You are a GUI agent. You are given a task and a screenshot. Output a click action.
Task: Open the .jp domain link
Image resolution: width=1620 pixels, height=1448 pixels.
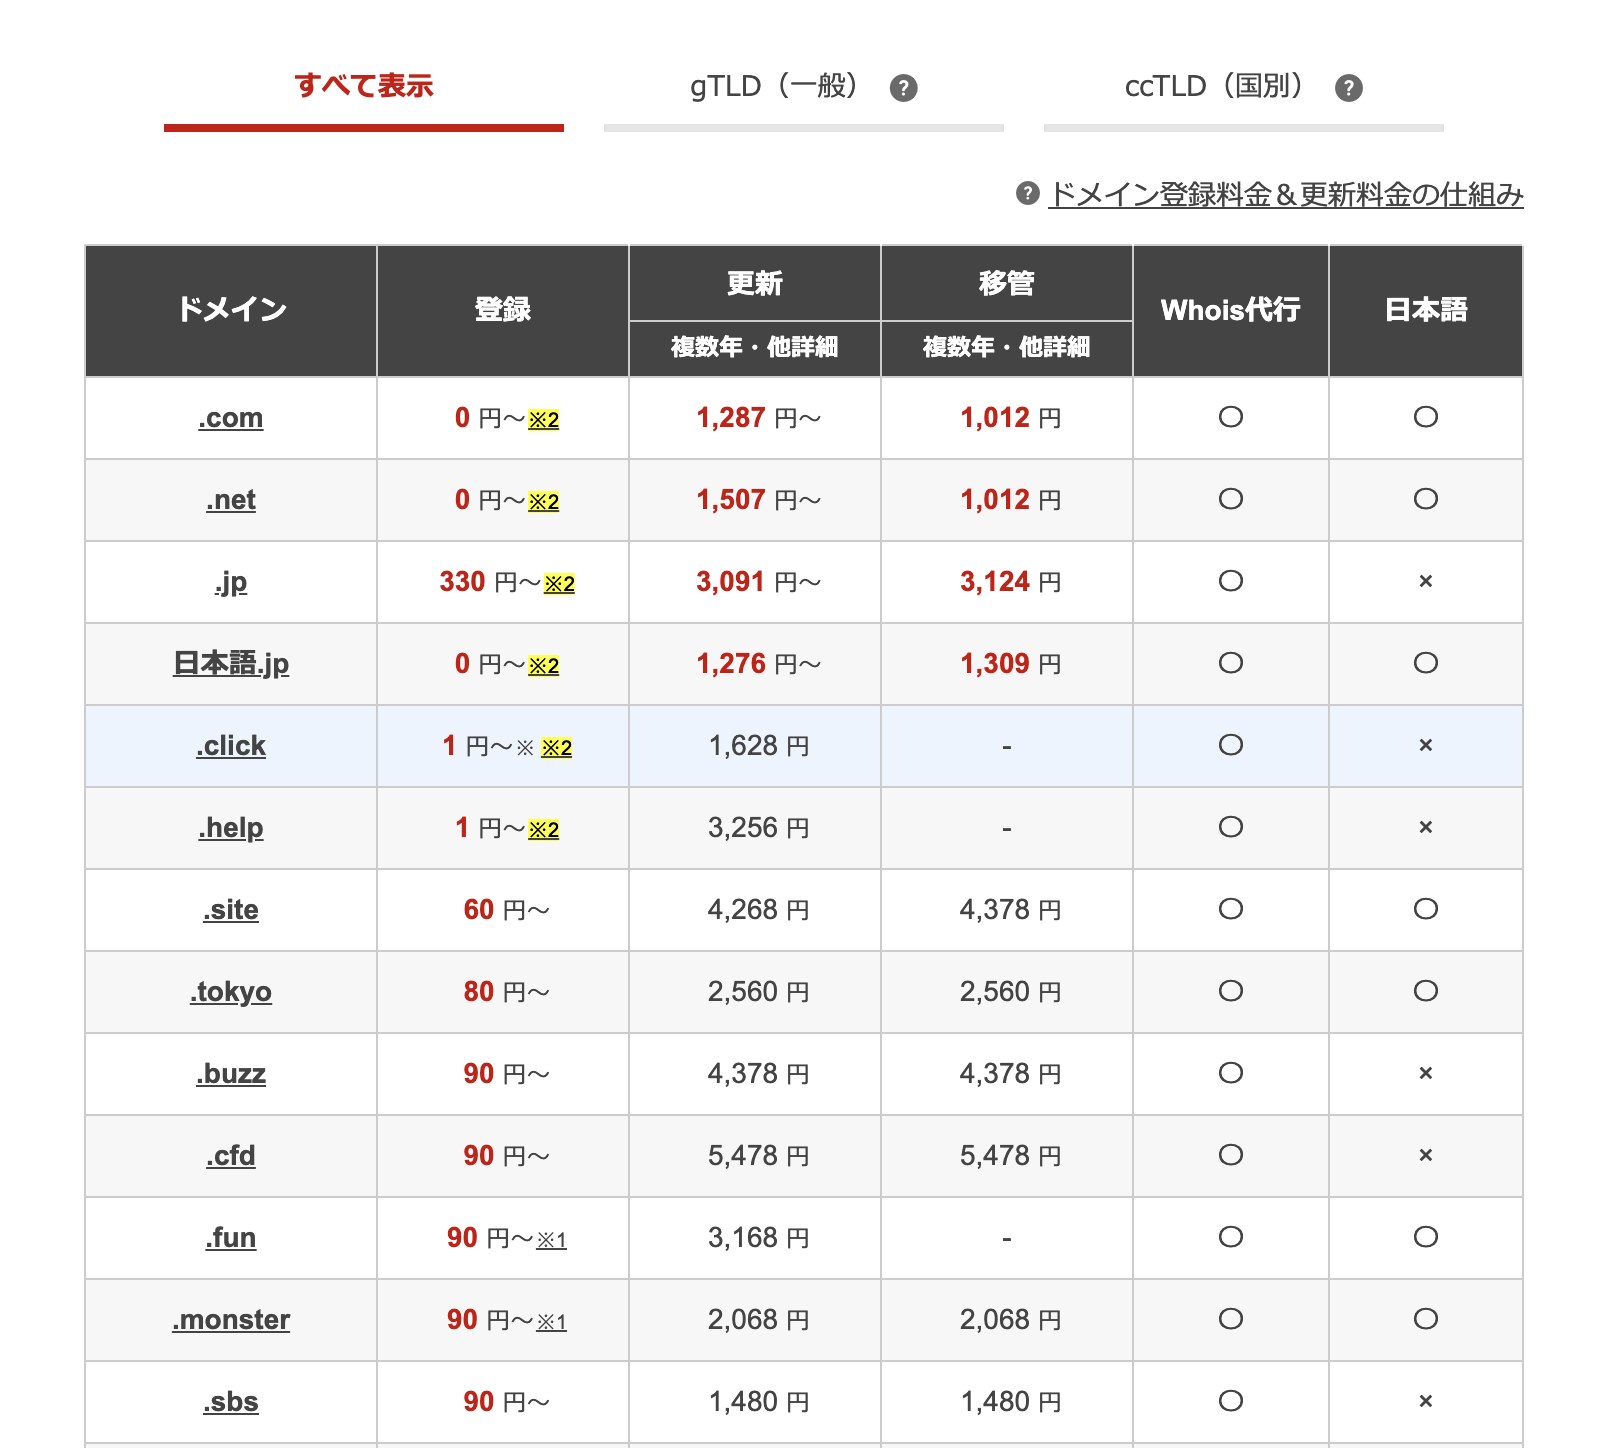point(231,582)
